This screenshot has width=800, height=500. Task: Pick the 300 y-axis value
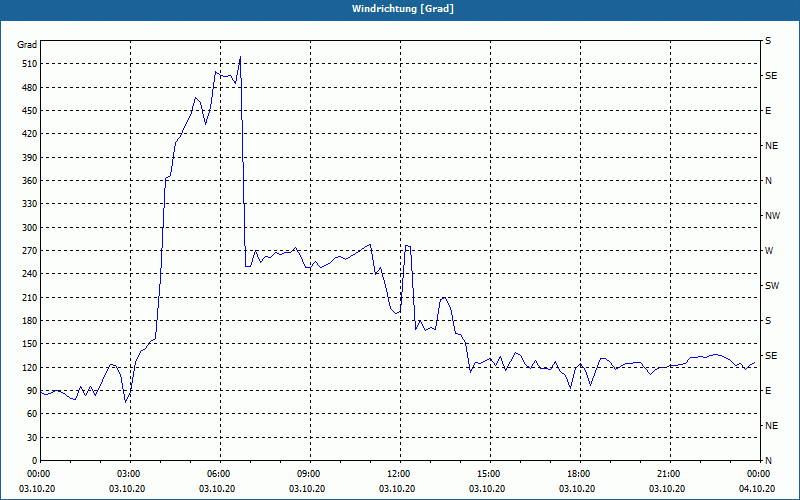[x=29, y=228]
